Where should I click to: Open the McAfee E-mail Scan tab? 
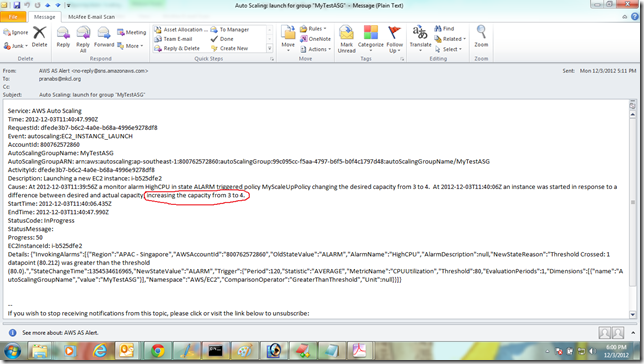[91, 17]
